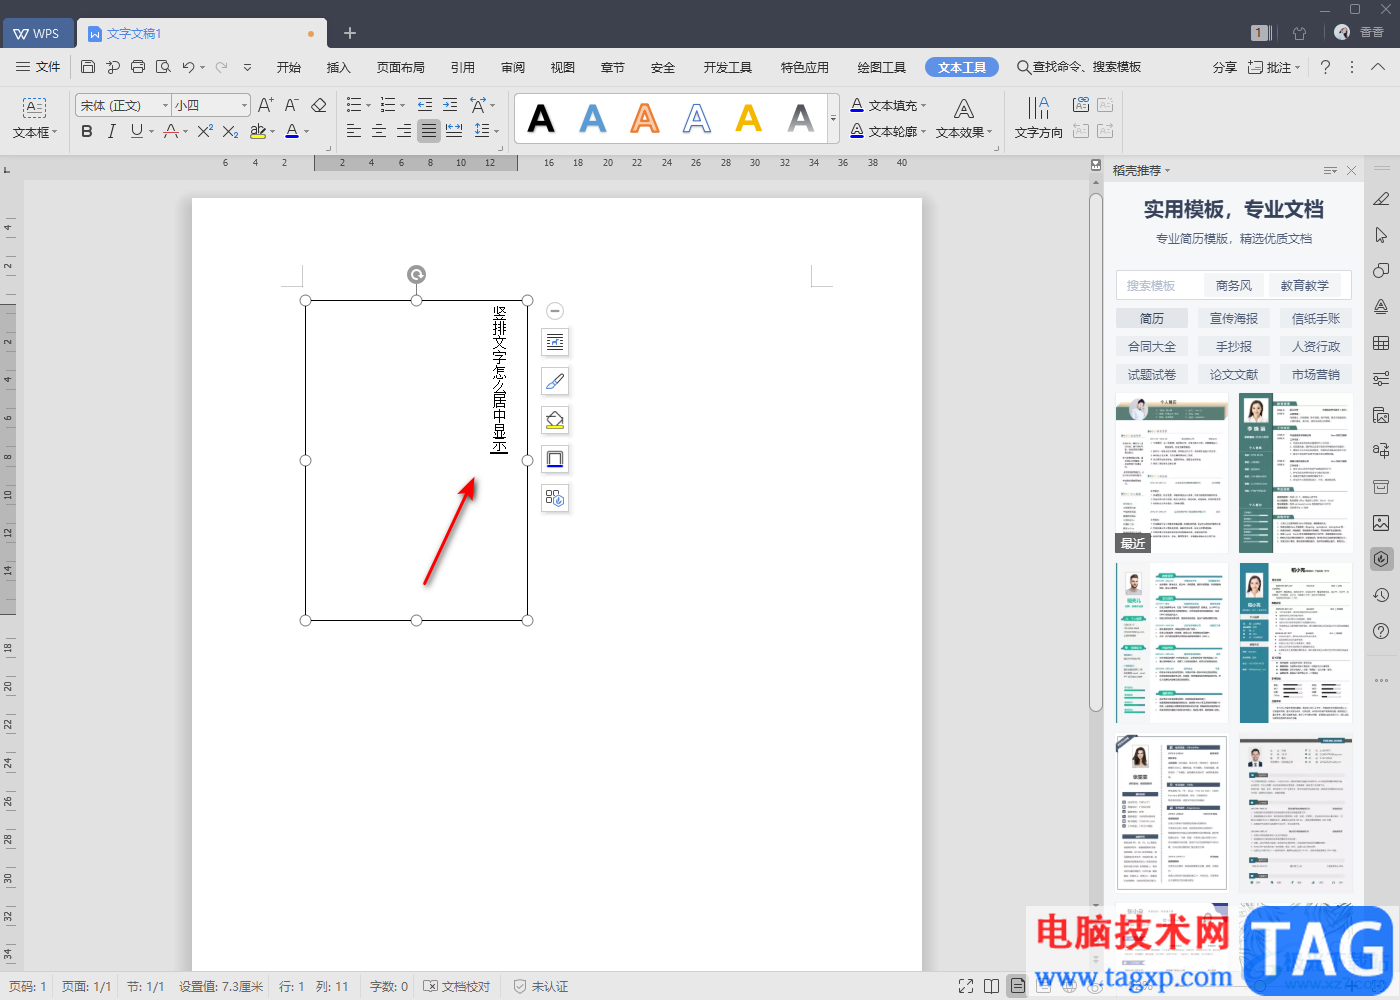The width and height of the screenshot is (1400, 1000).
Task: Toggle italic formatting
Action: 112,131
